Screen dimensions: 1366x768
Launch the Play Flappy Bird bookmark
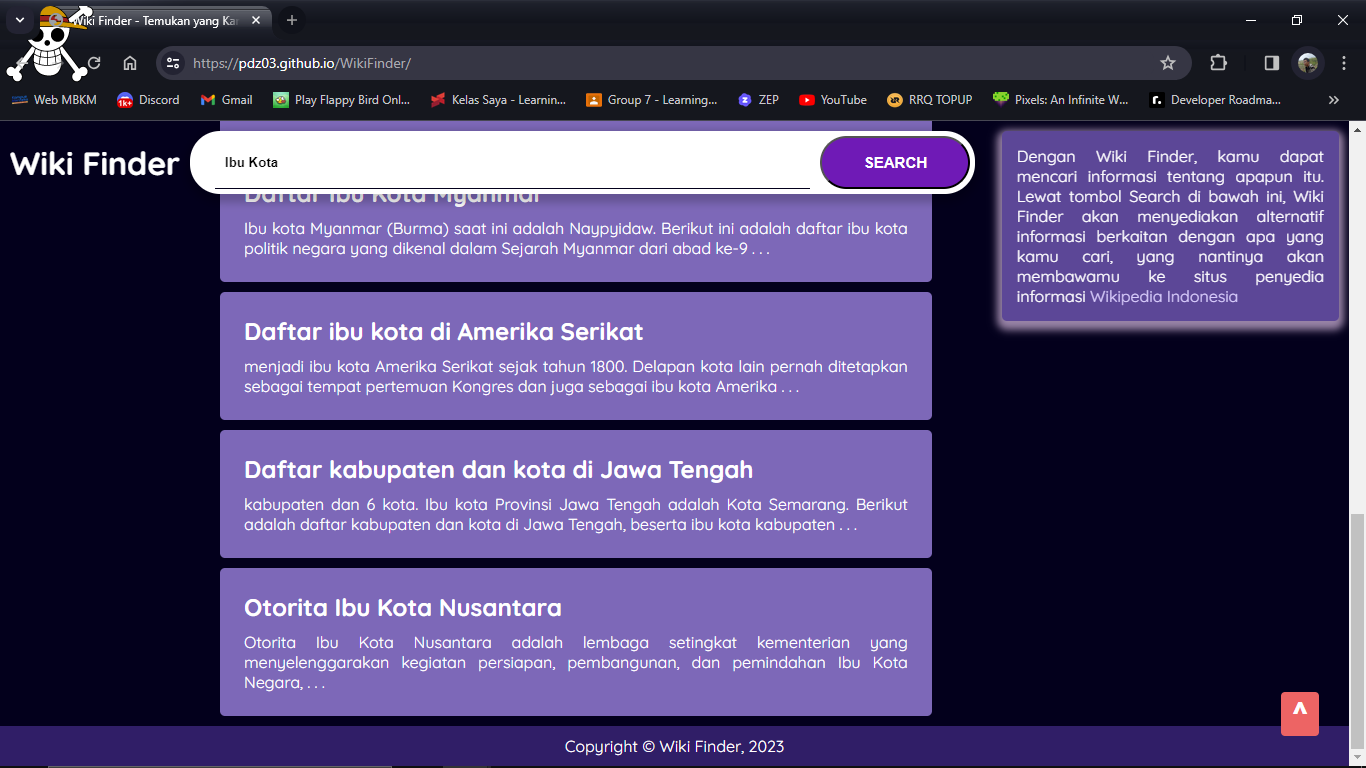[x=341, y=100]
